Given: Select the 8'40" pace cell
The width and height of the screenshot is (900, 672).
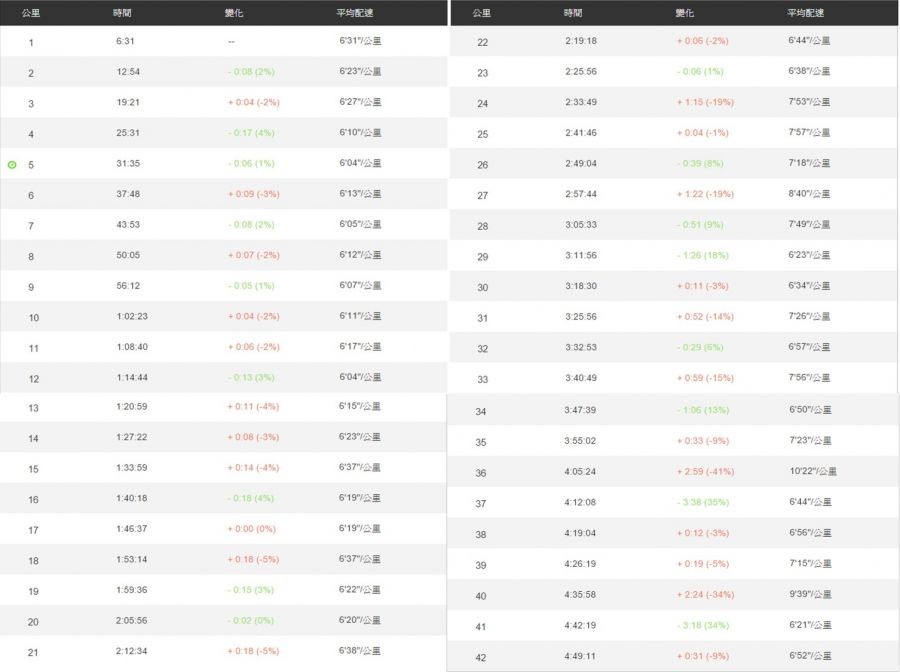Looking at the screenshot, I should point(809,194).
